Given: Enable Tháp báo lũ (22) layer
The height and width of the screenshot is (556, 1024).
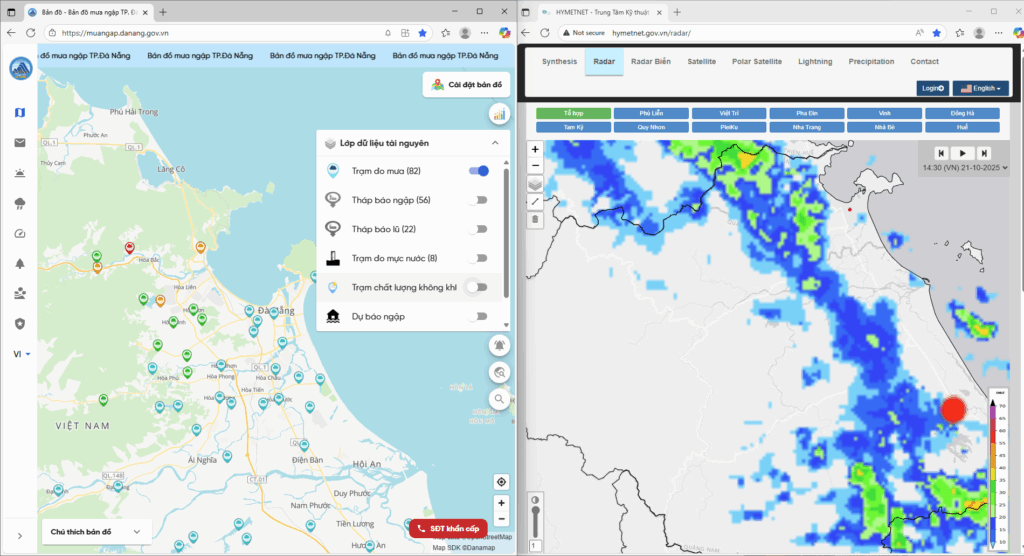Looking at the screenshot, I should point(479,229).
